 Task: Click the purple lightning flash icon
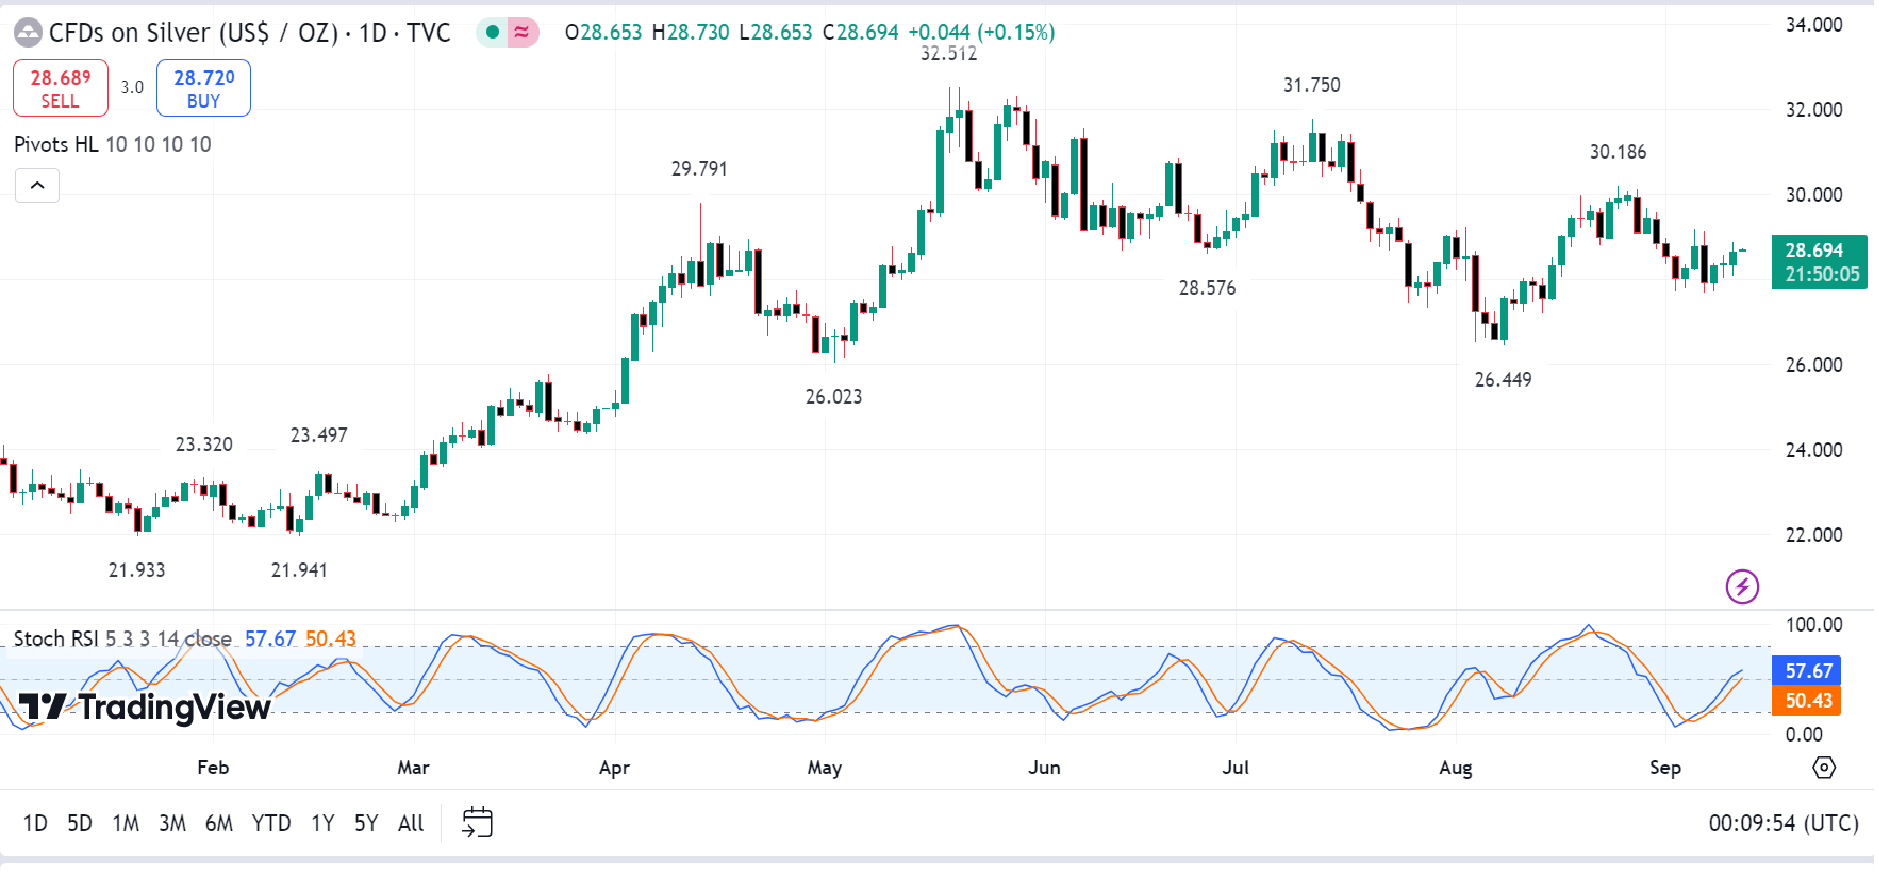click(1742, 586)
